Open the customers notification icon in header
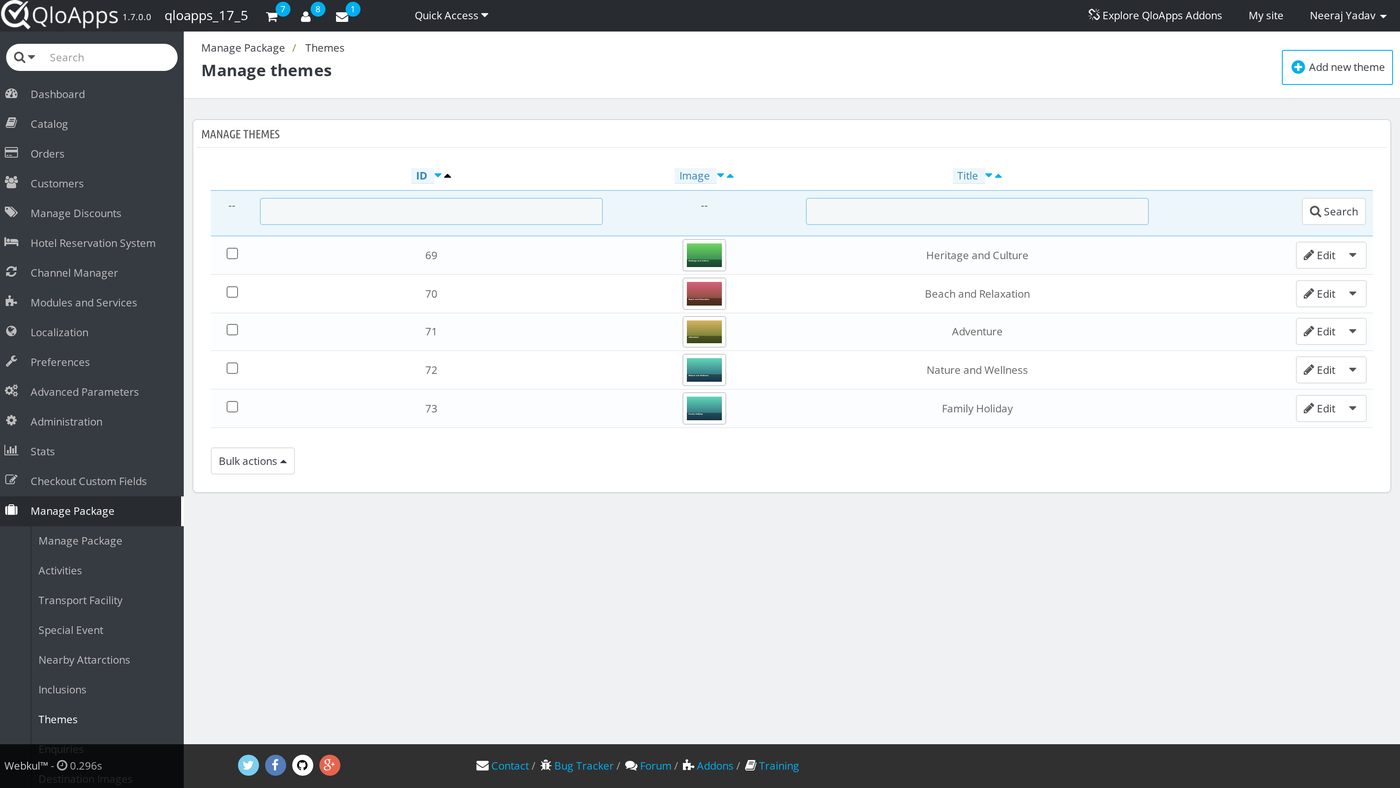This screenshot has width=1400, height=788. [x=306, y=16]
